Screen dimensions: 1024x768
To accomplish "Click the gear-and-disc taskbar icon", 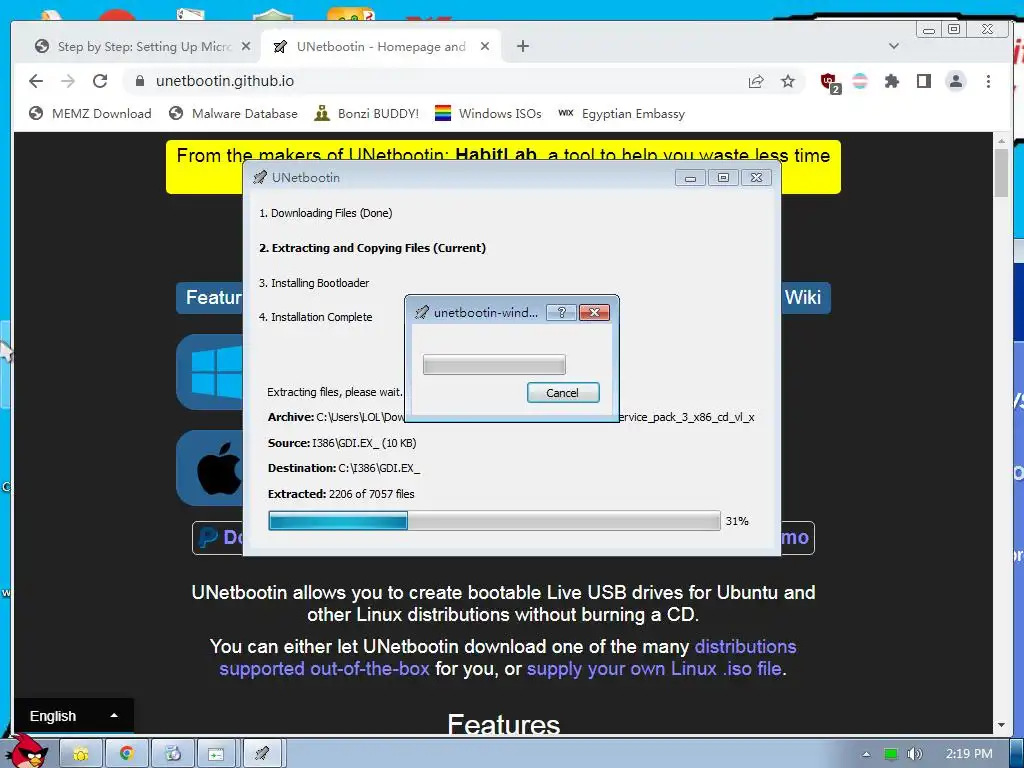I will [x=172, y=754].
